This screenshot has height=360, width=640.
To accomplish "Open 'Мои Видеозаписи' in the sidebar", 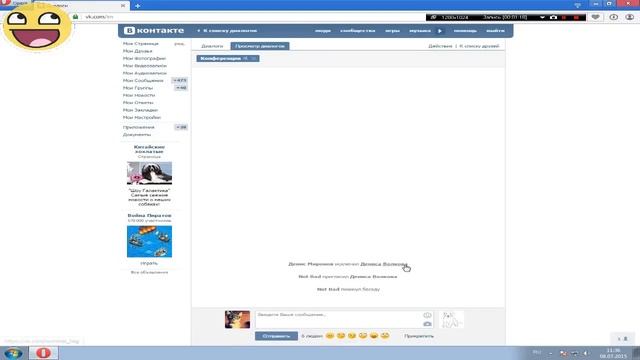I will (145, 66).
